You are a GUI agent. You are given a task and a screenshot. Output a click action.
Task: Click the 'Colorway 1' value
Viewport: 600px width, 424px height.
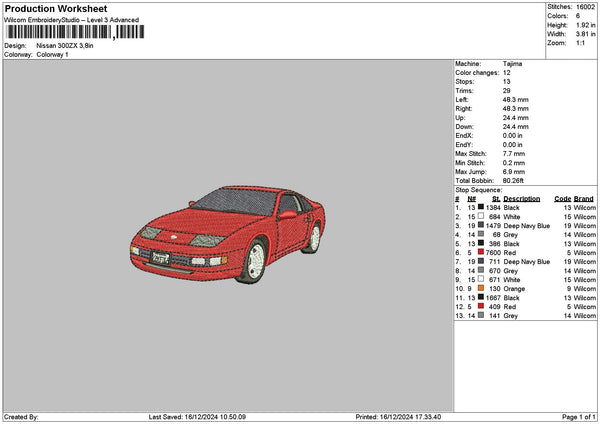tap(52, 54)
